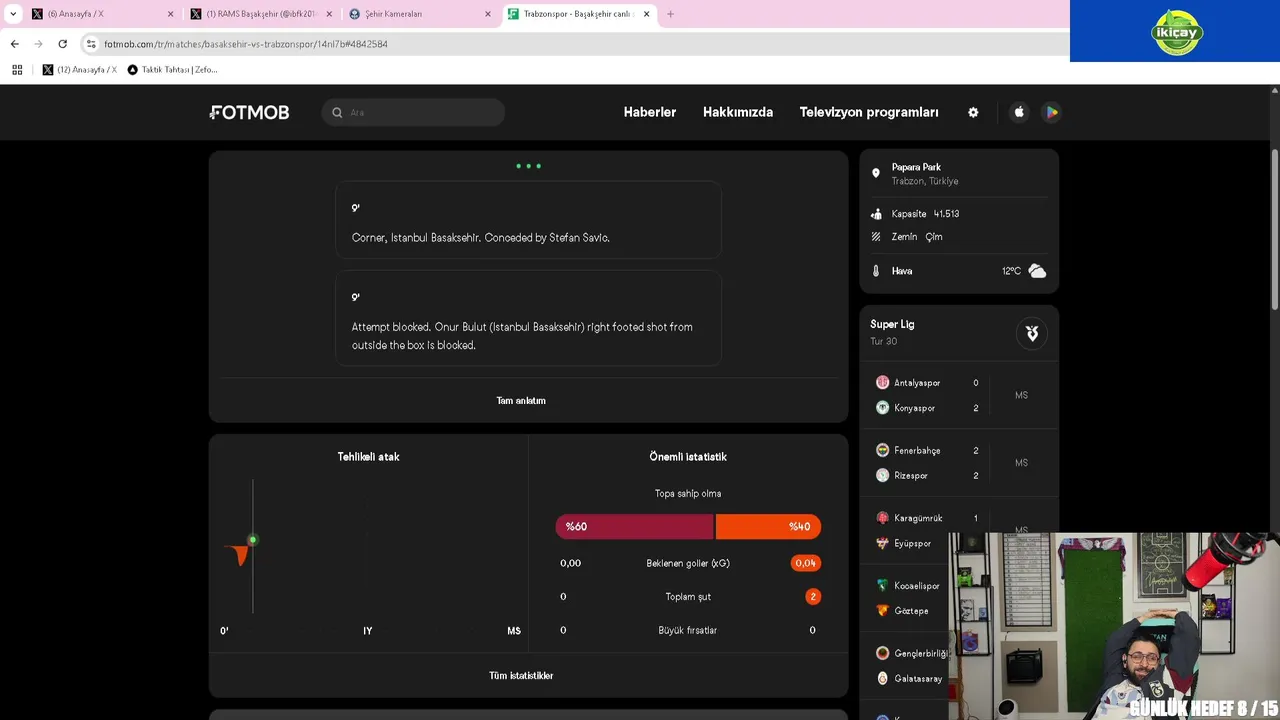This screenshot has height=720, width=1280.
Task: Click the site info icon in address bar
Action: [x=91, y=44]
